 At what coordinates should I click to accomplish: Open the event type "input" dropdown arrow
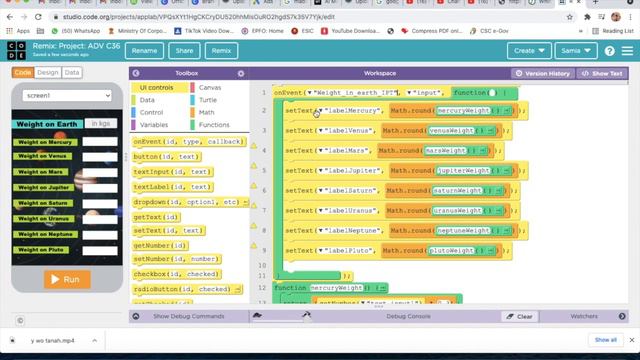coord(409,93)
